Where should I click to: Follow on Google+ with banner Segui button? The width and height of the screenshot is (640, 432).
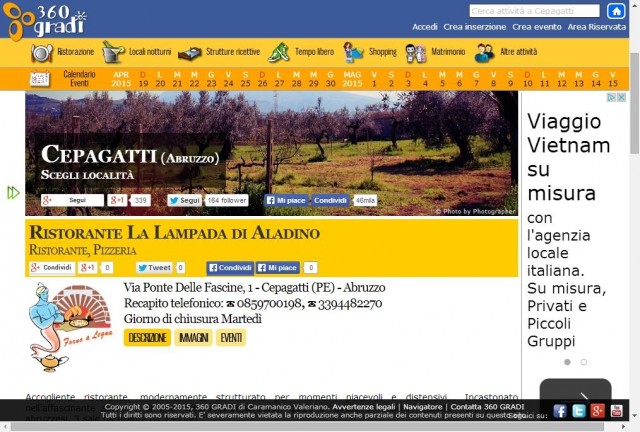click(x=72, y=200)
